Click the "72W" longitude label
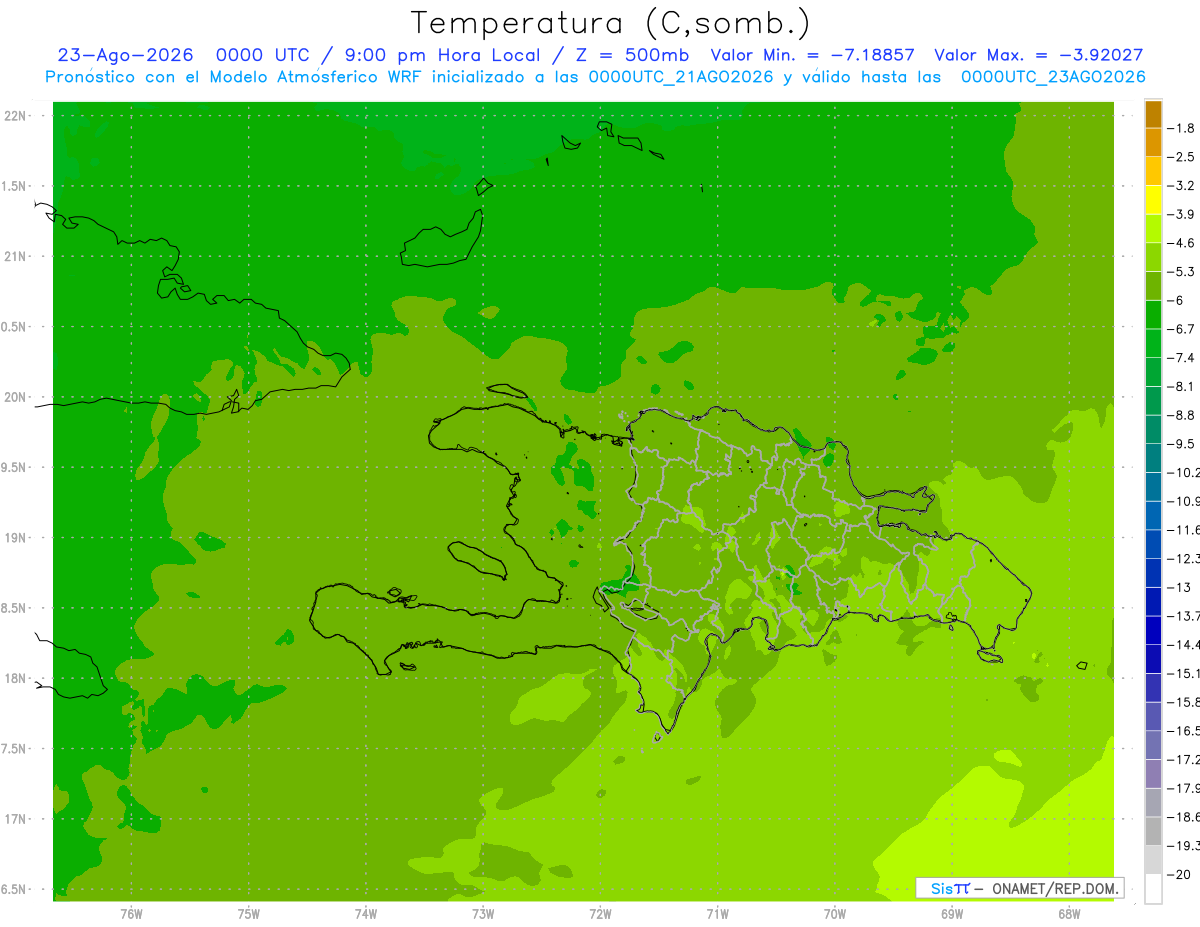1200x927 pixels. (x=600, y=914)
